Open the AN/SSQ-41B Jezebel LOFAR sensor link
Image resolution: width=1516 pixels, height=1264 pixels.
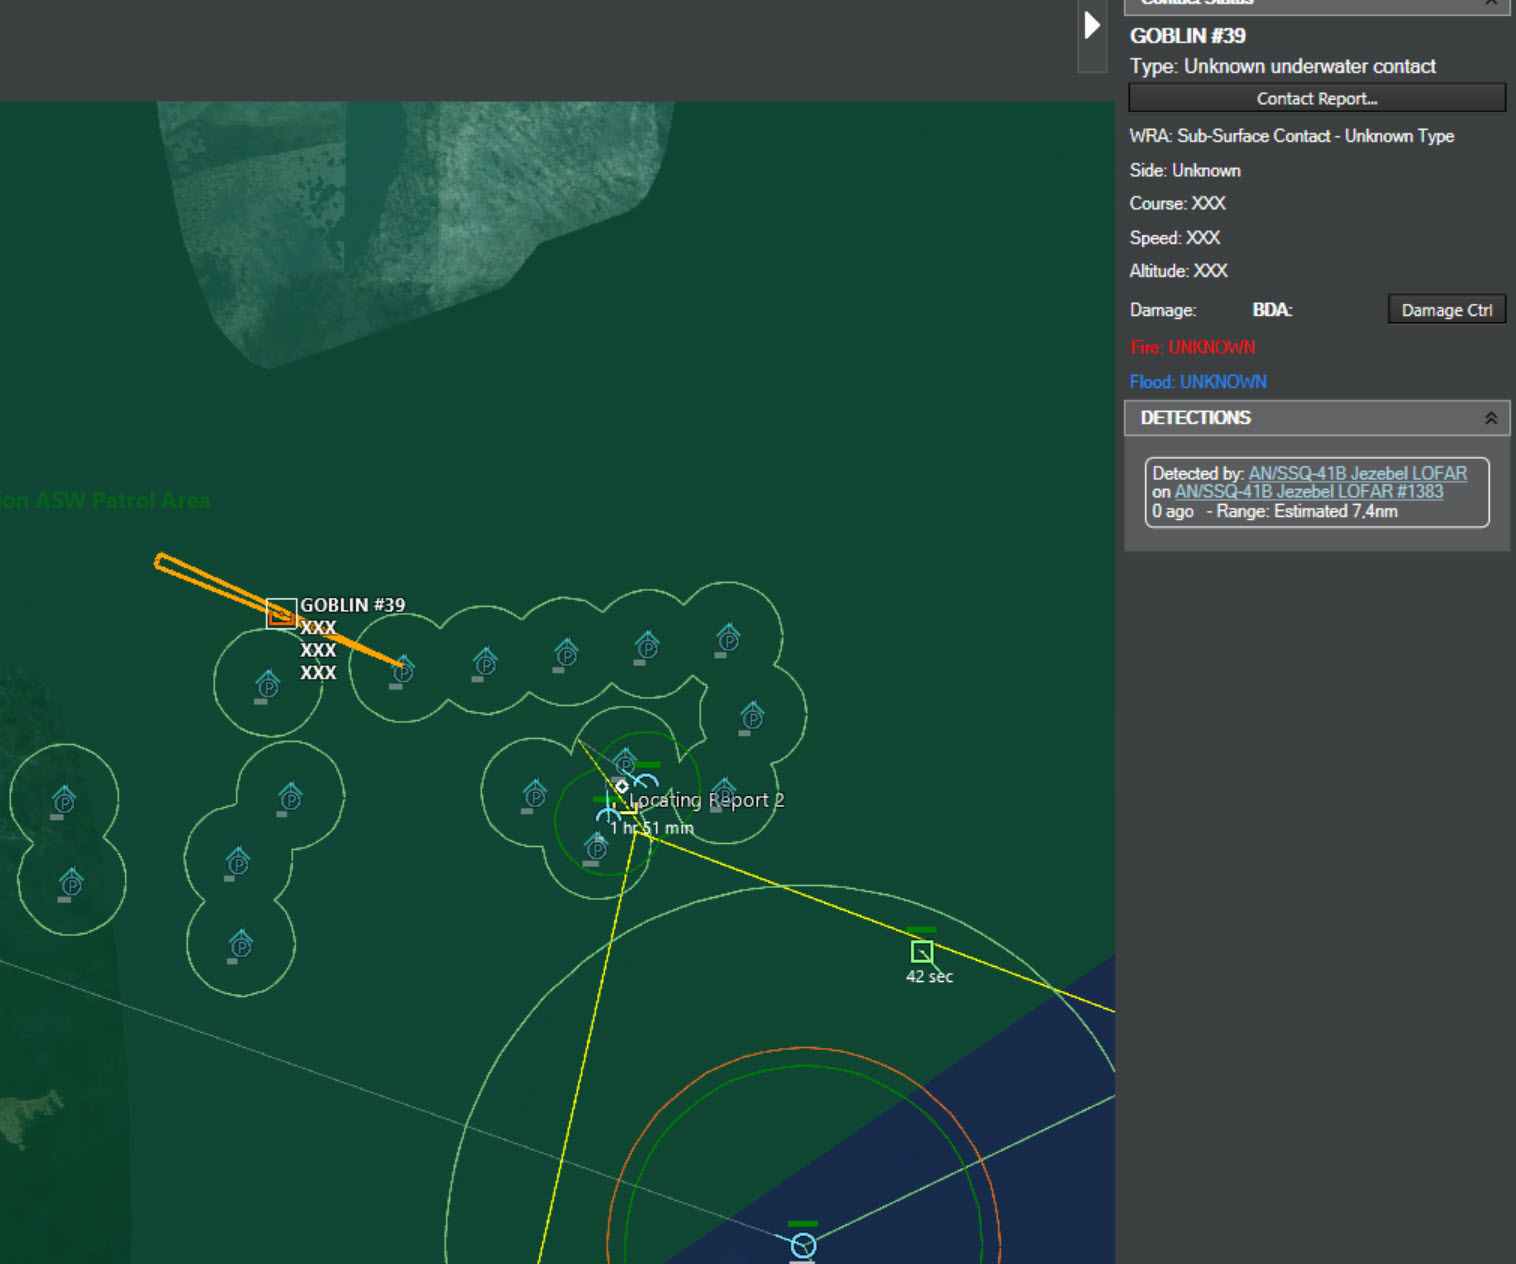click(x=1357, y=473)
